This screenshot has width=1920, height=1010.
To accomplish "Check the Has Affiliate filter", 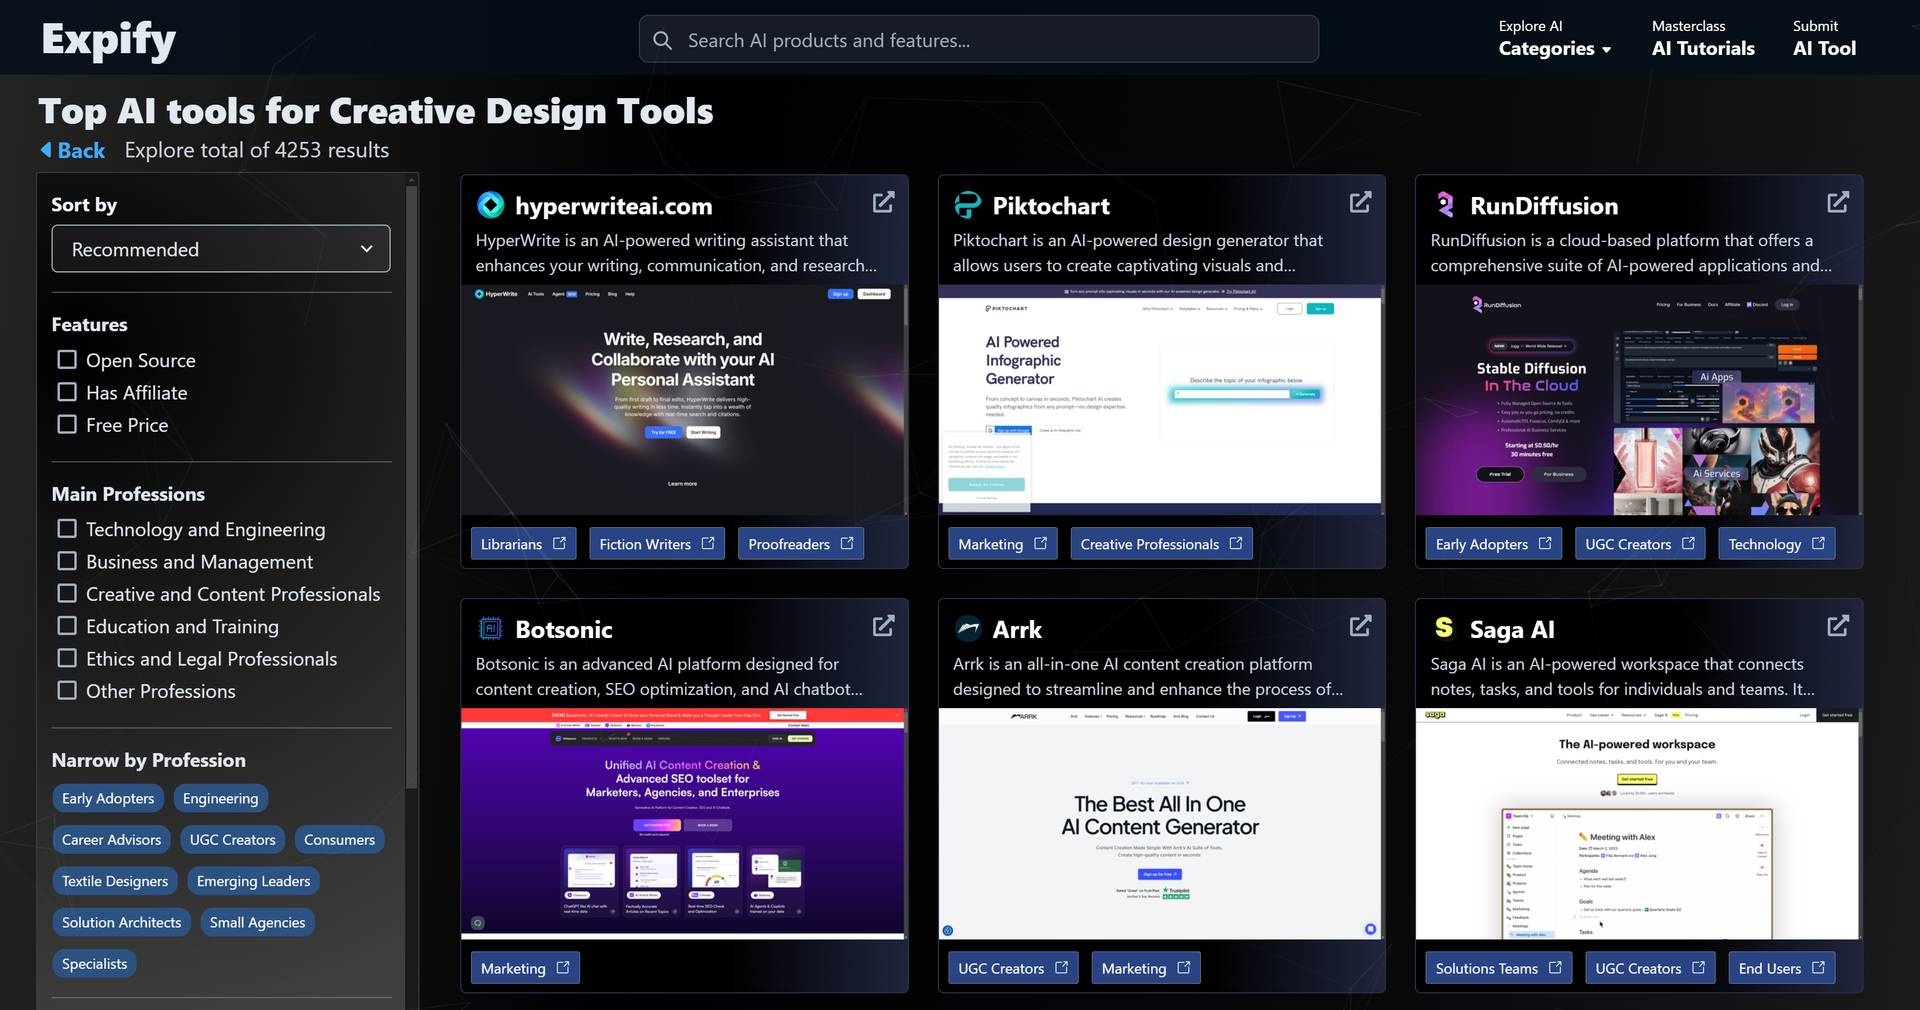I will click(67, 392).
